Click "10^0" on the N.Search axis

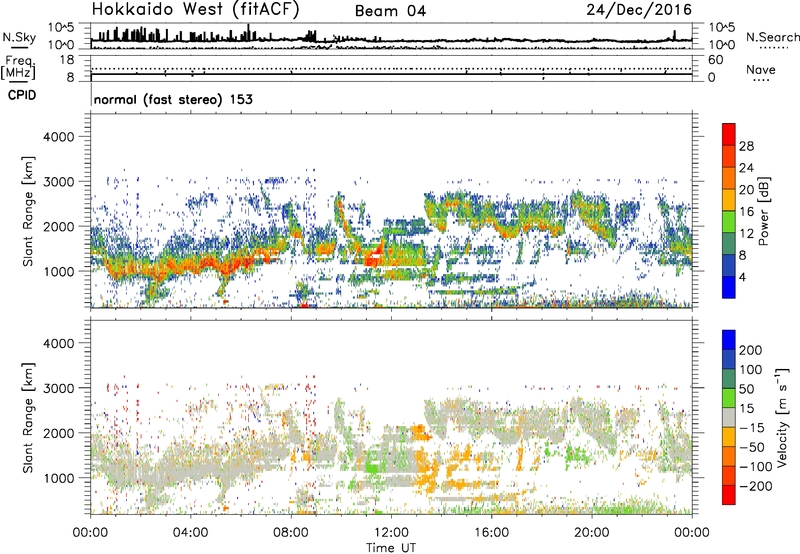[x=721, y=45]
